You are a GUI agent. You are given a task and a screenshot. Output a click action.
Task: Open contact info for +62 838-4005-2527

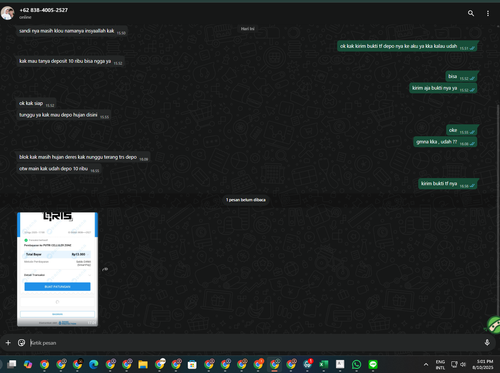pyautogui.click(x=44, y=10)
